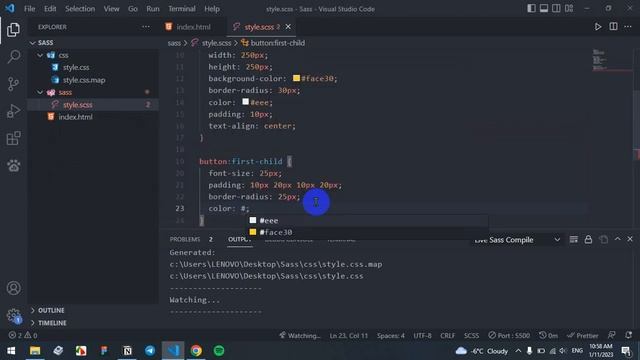The width and height of the screenshot is (640, 360).
Task: Open Explorer Views and More Actions ellipsis
Action: click(146, 27)
